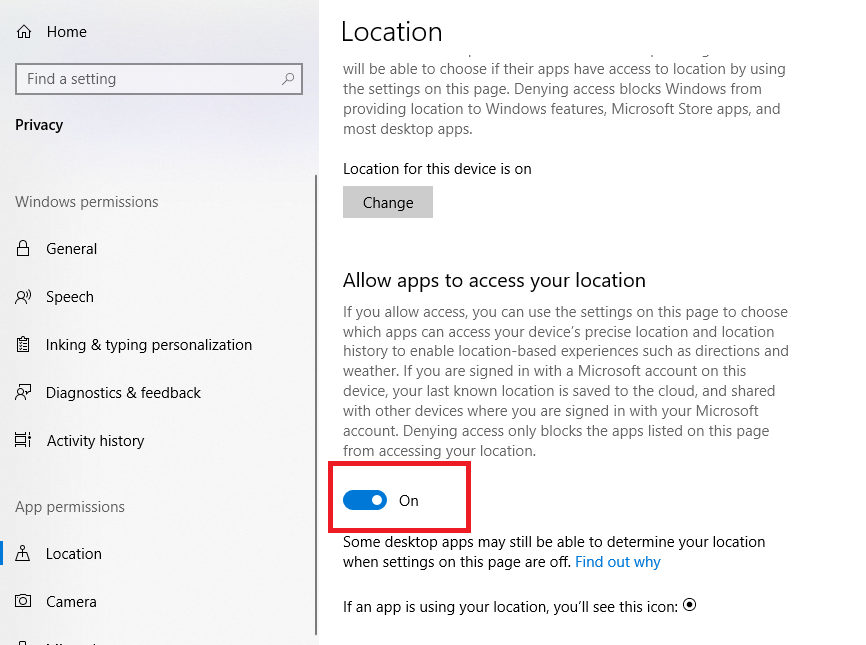Click the location-in-use example icon

tap(689, 606)
